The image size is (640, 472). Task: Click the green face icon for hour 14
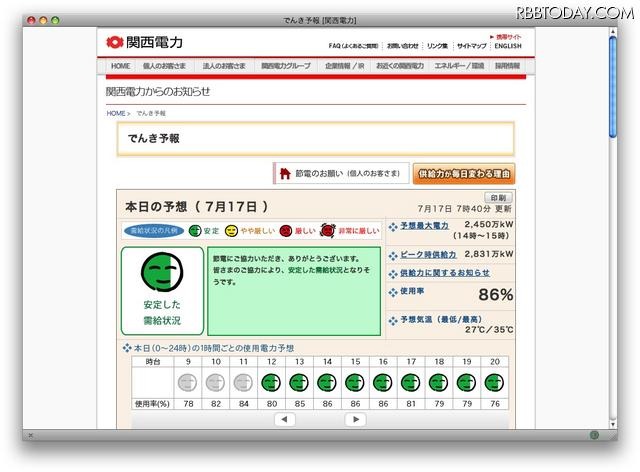(327, 383)
